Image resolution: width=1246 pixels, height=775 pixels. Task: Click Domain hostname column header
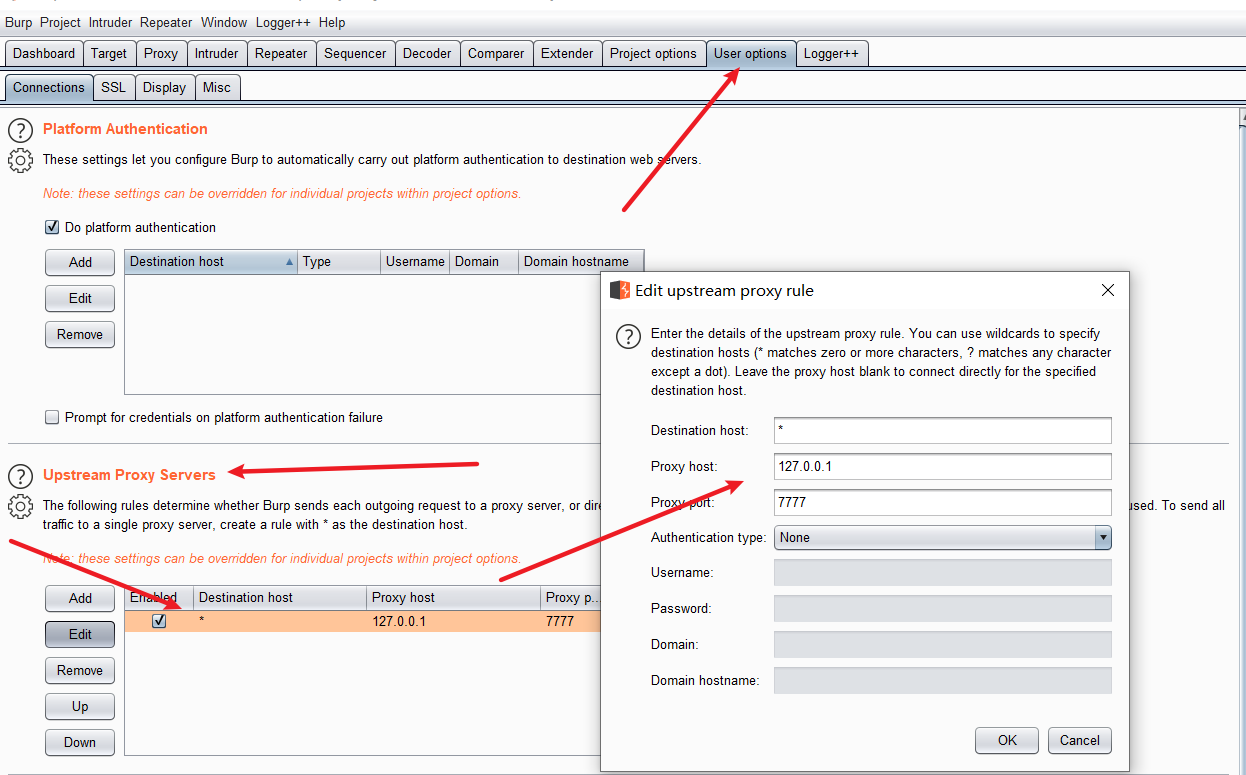[581, 262]
